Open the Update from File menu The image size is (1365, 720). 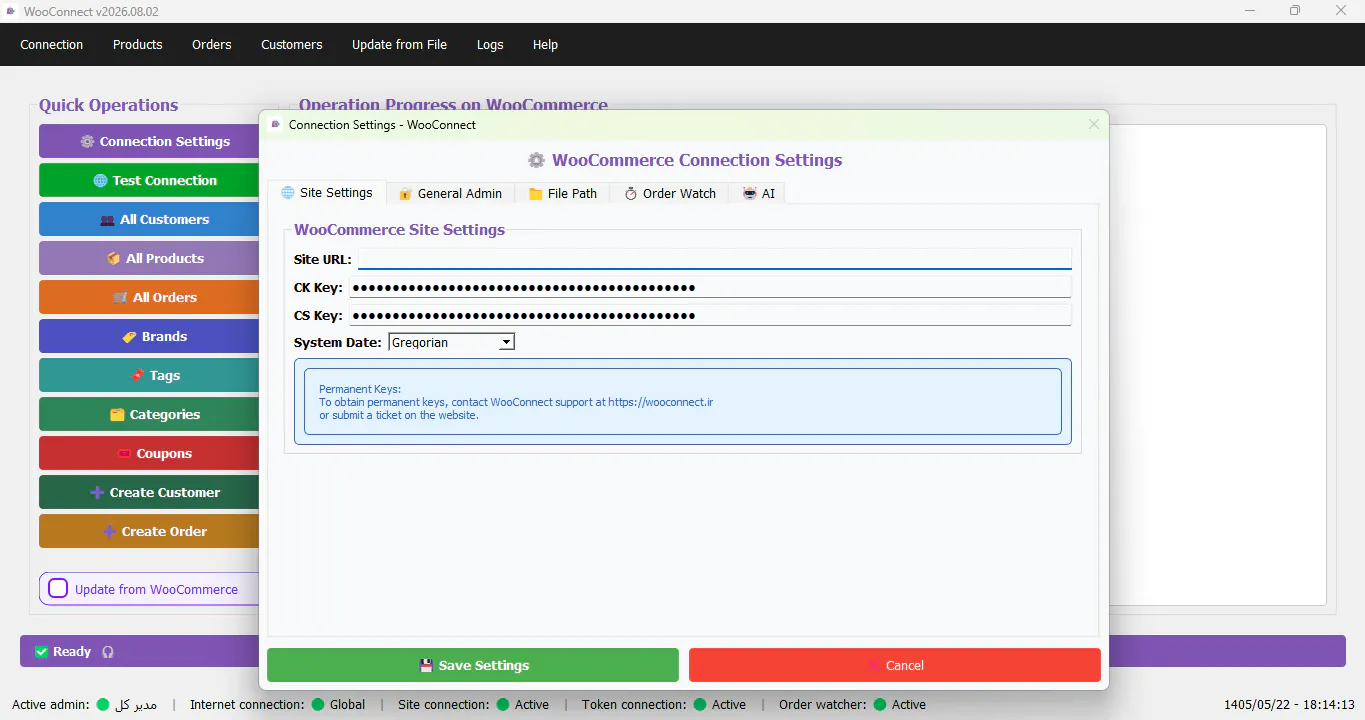[399, 45]
